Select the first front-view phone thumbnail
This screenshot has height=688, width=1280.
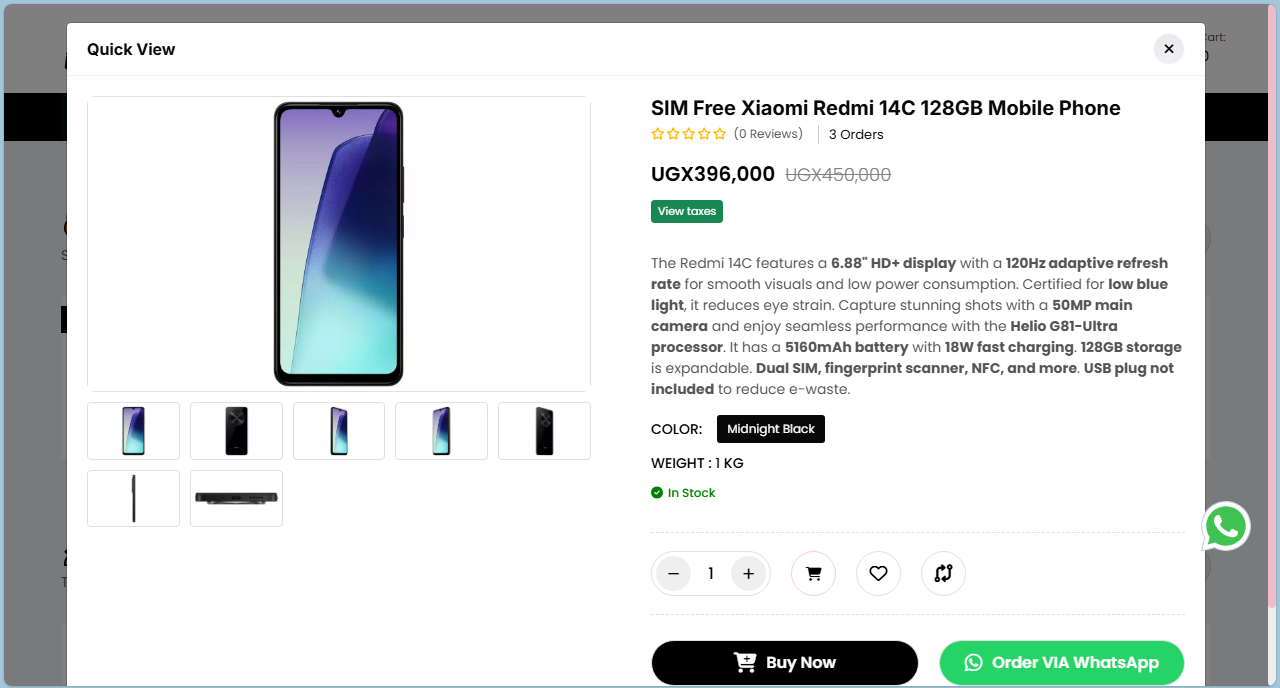point(133,431)
